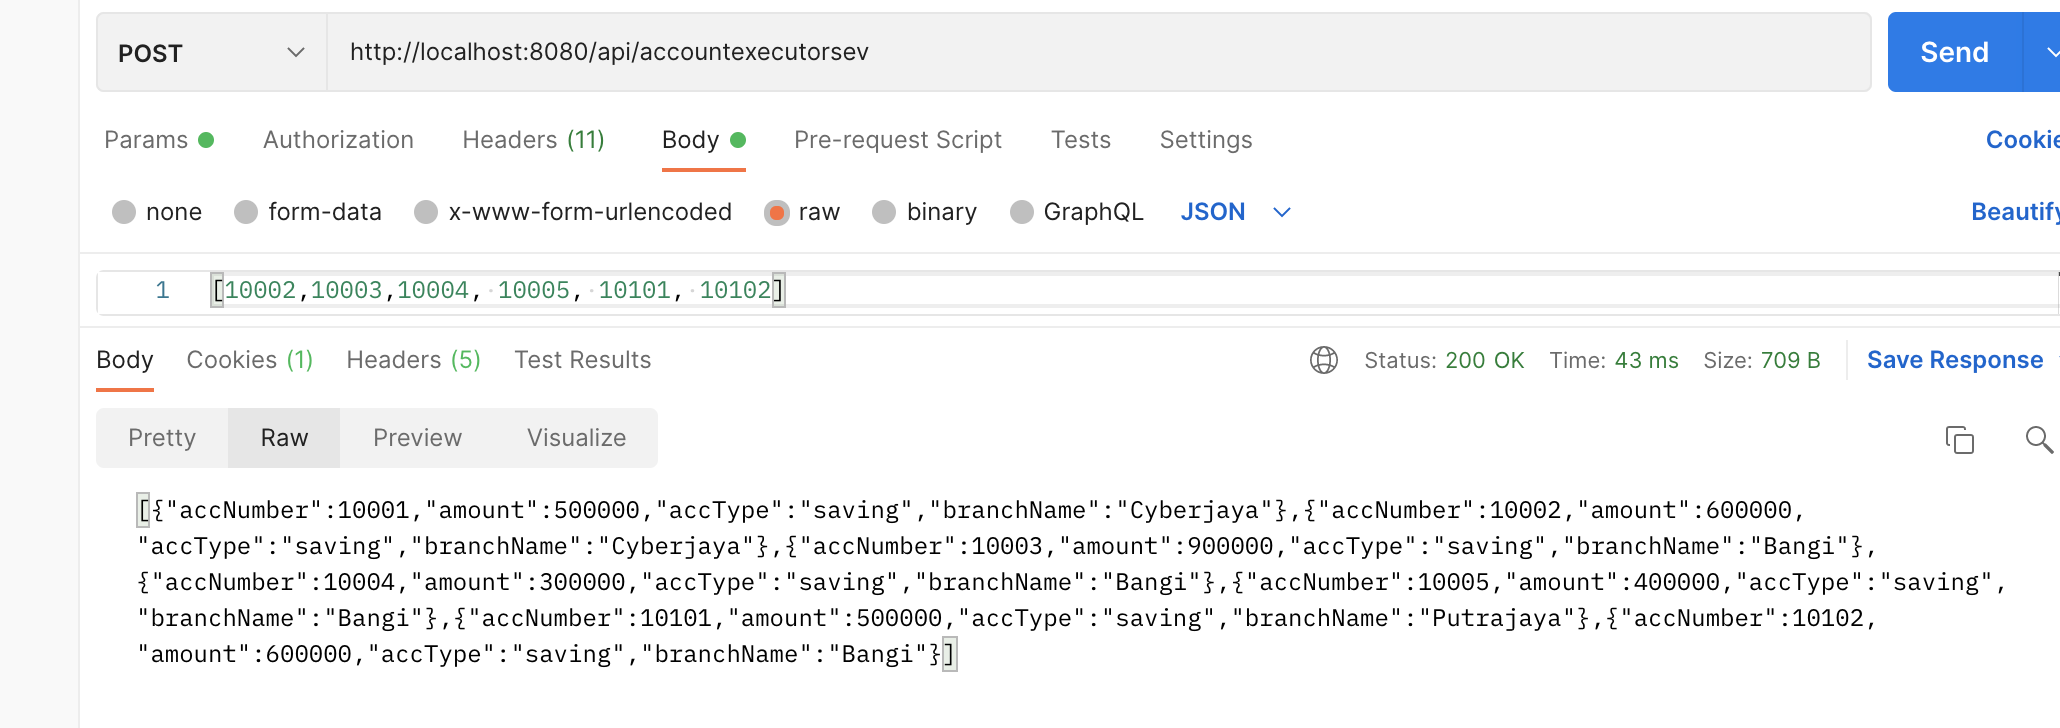
Task: Open the request Settings tab
Action: pyautogui.click(x=1206, y=140)
